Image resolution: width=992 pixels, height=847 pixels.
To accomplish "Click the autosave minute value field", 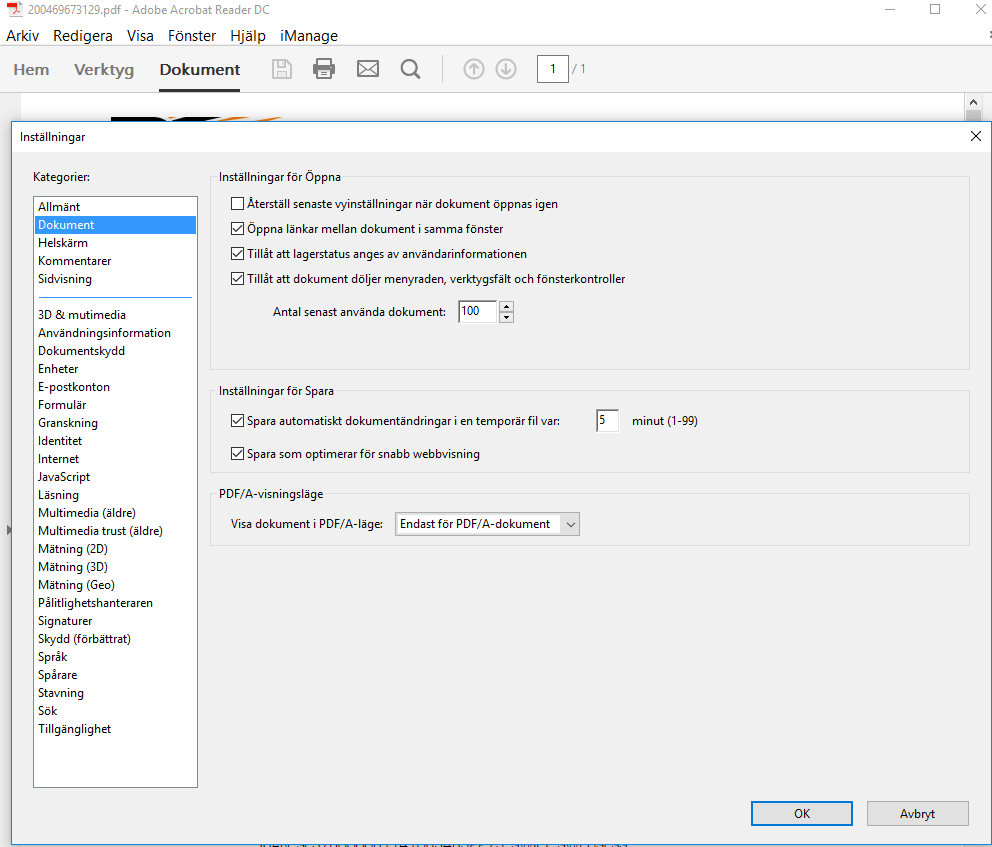I will [606, 420].
